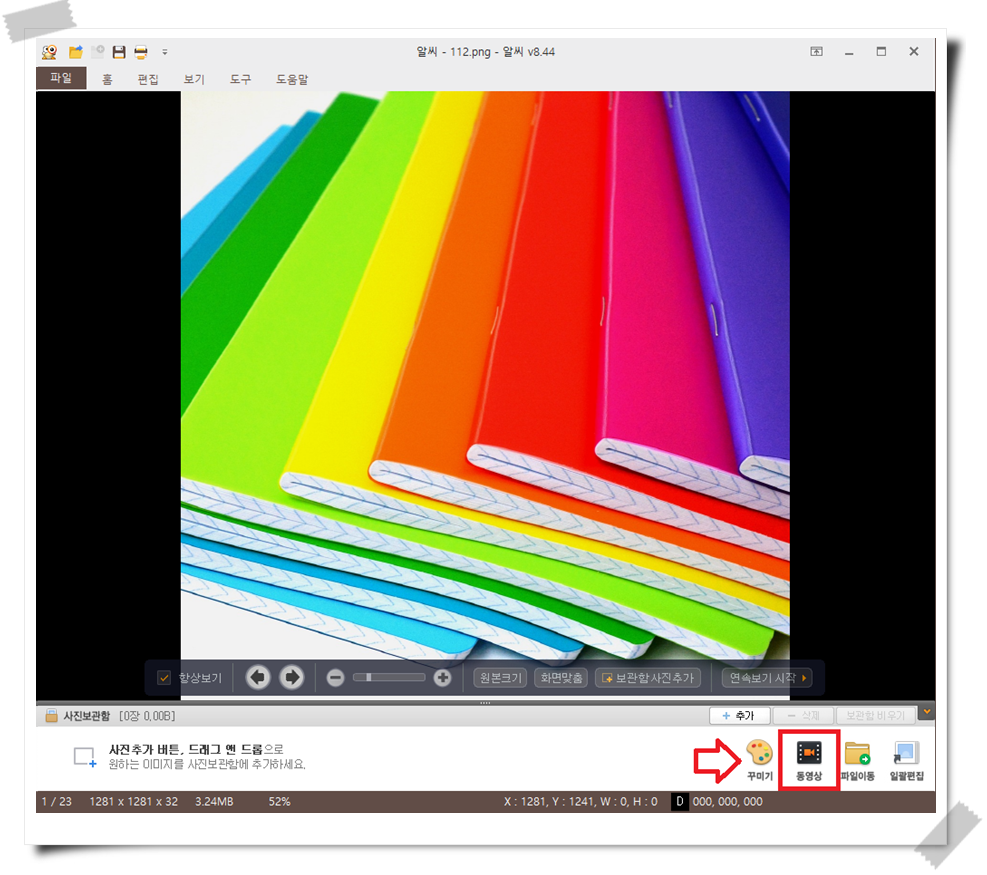This screenshot has height=875, width=987.
Task: Click the D color indicator box
Action: pos(679,801)
